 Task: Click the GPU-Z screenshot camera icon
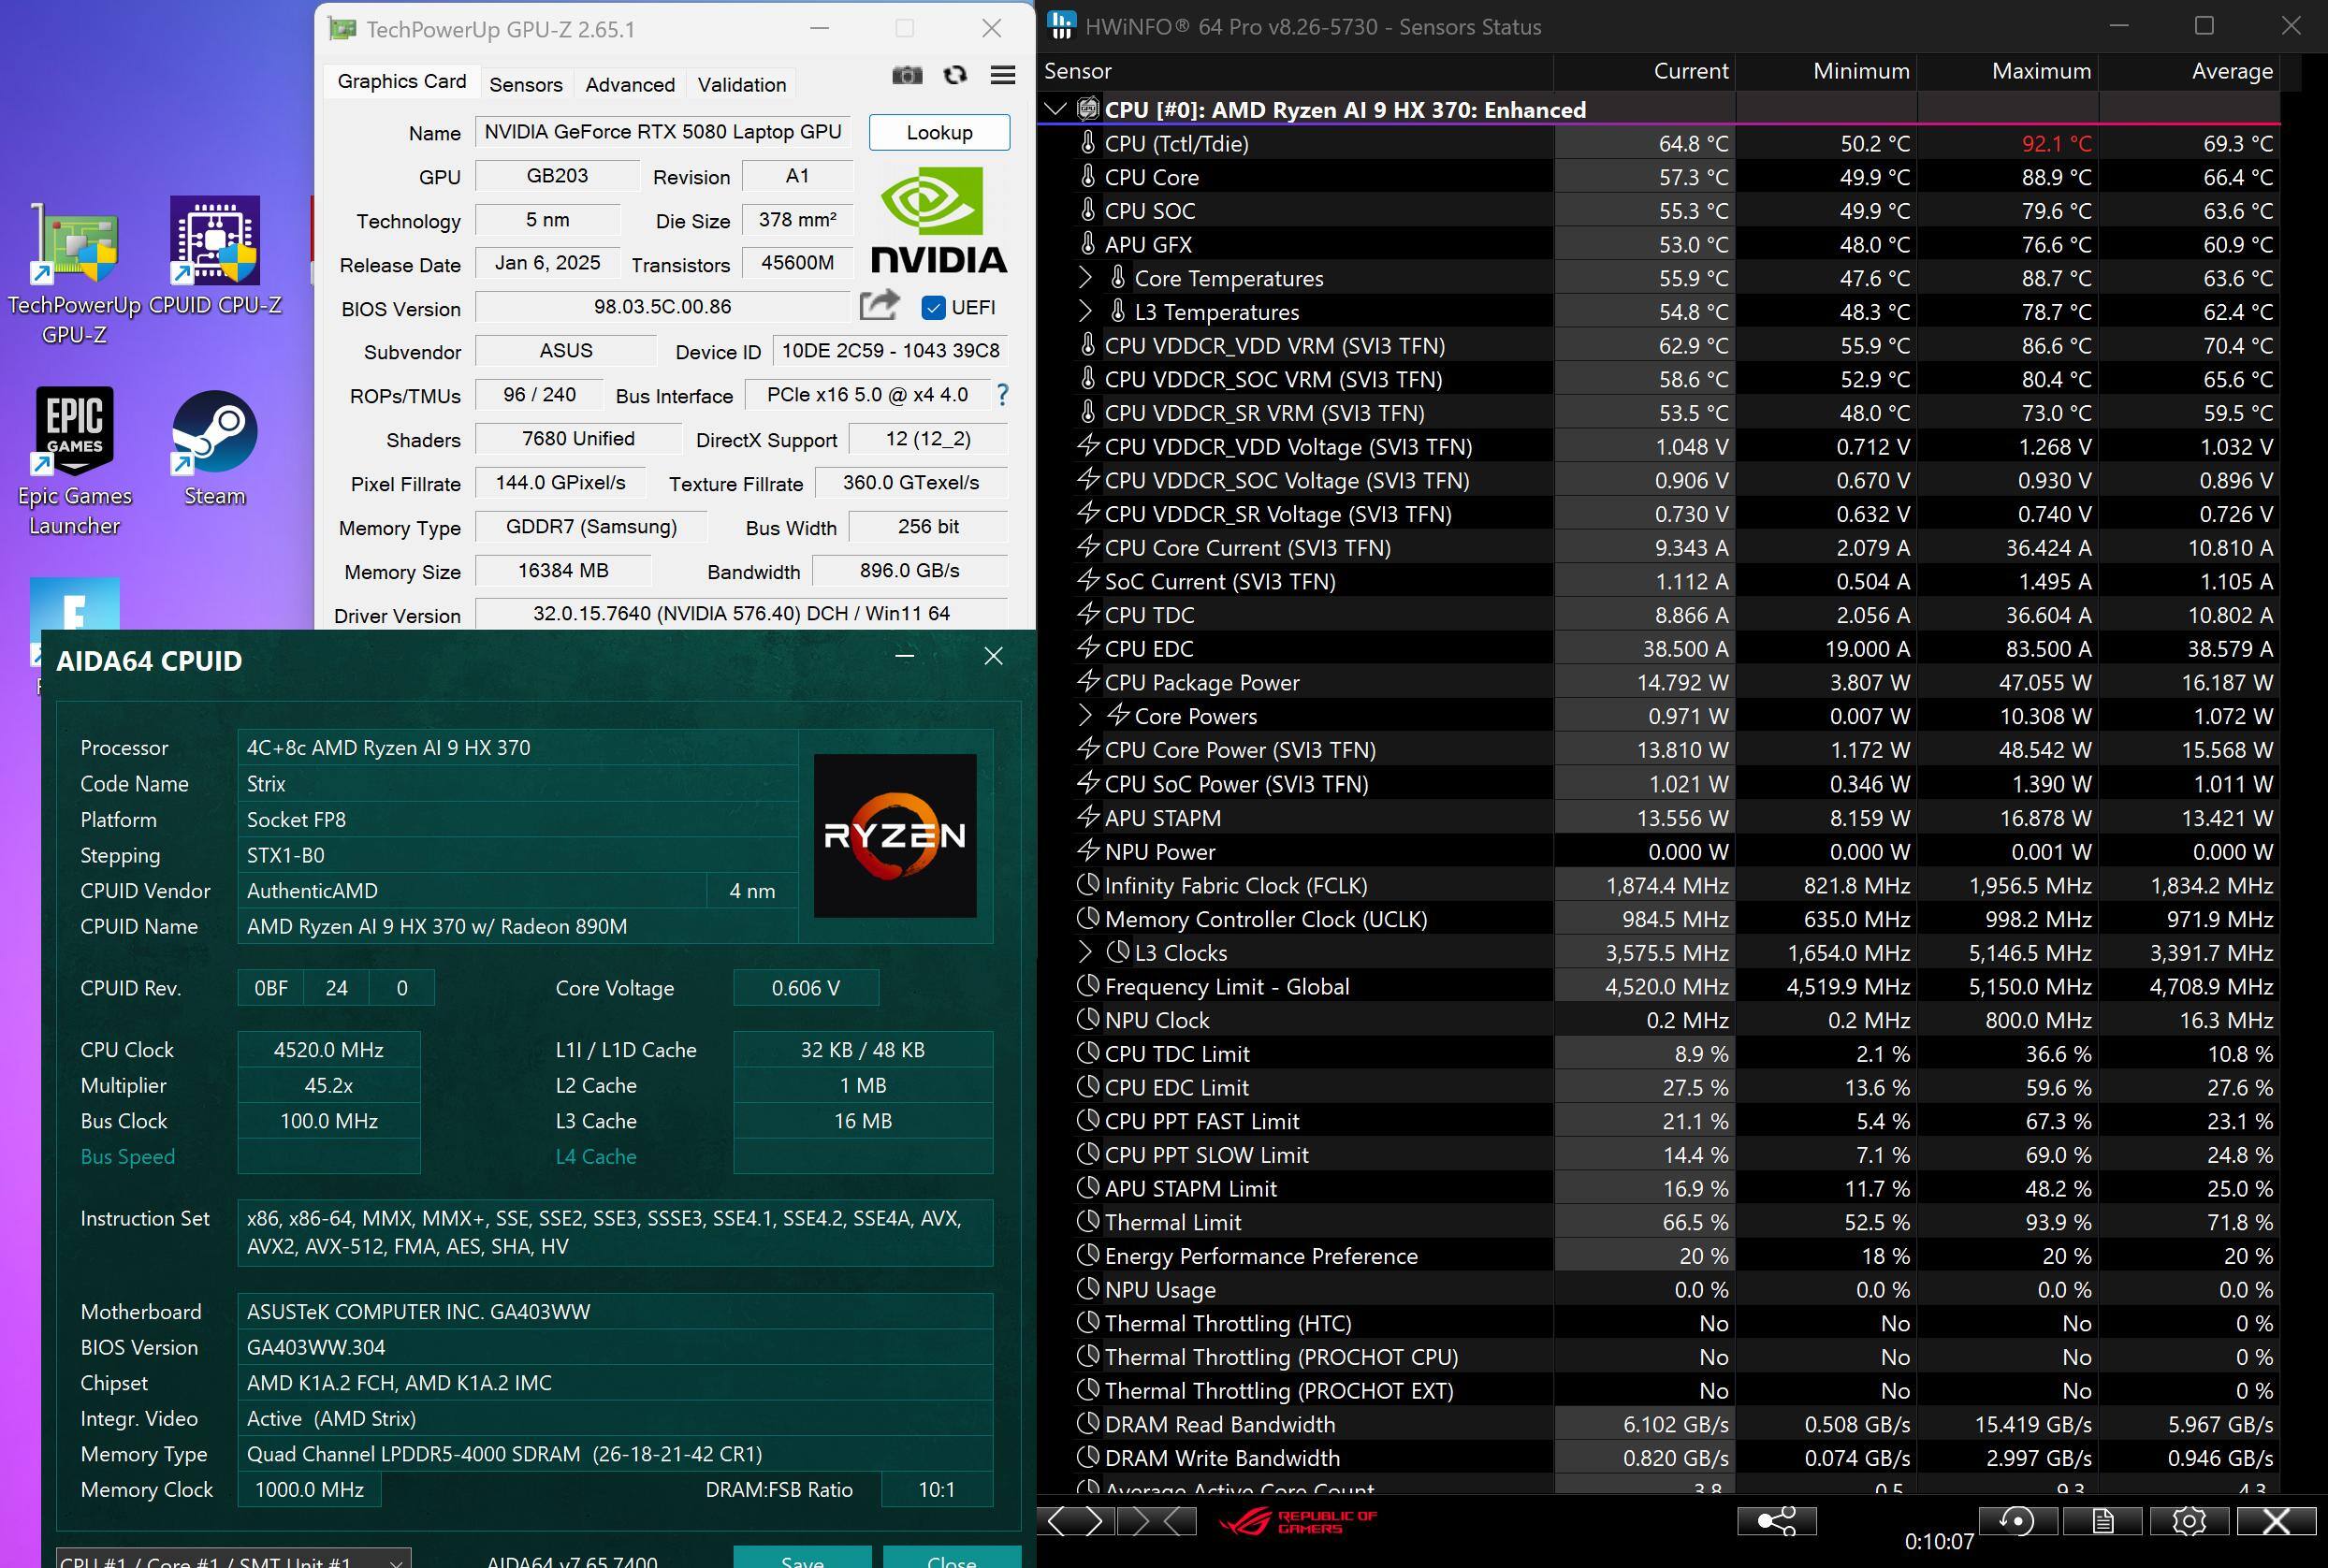907,75
